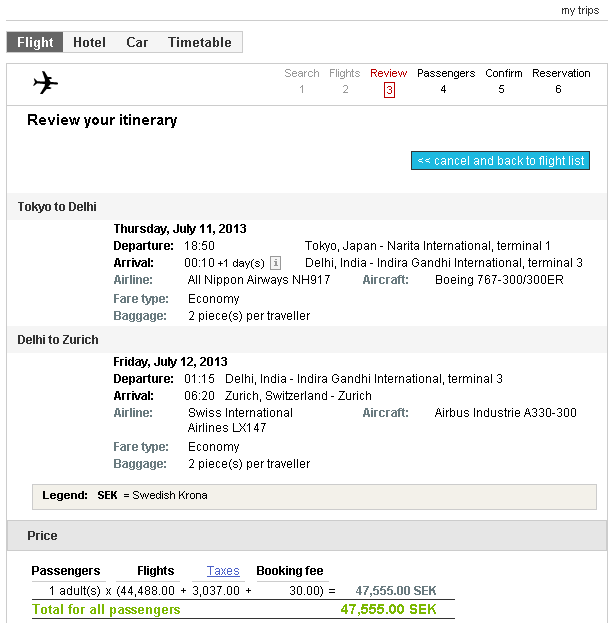Click the green total 47,555.00 SEK
611x623 pixels.
point(389,609)
